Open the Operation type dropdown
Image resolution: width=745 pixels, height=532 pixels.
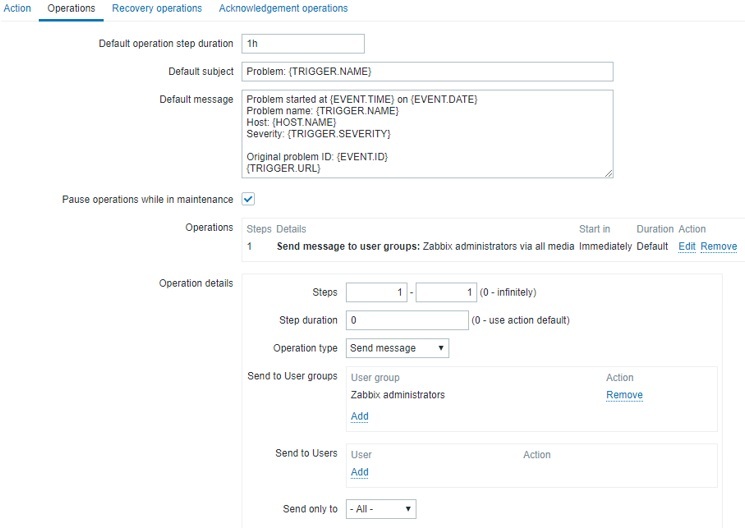coord(397,348)
